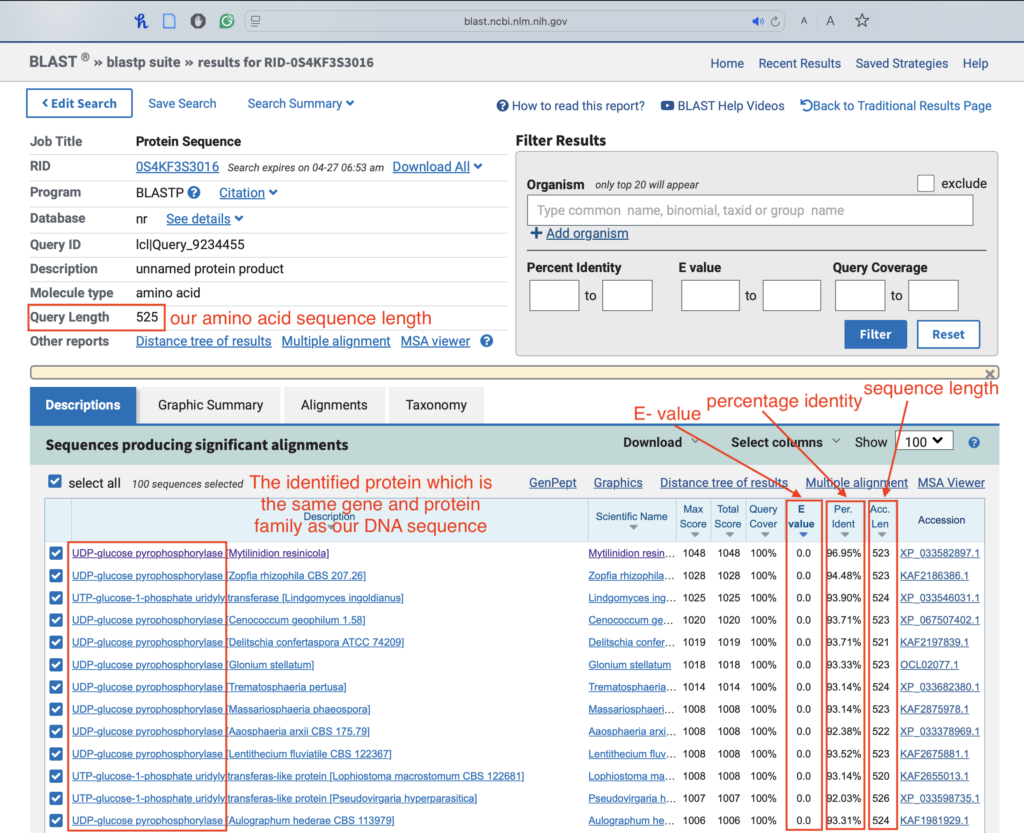
Task: Uncheck the Mytilinidion resinicola row checkbox
Action: pos(56,553)
